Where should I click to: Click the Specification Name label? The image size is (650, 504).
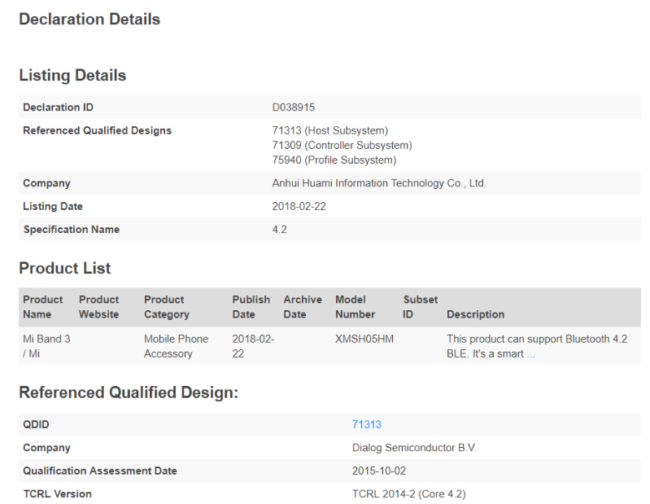point(71,230)
